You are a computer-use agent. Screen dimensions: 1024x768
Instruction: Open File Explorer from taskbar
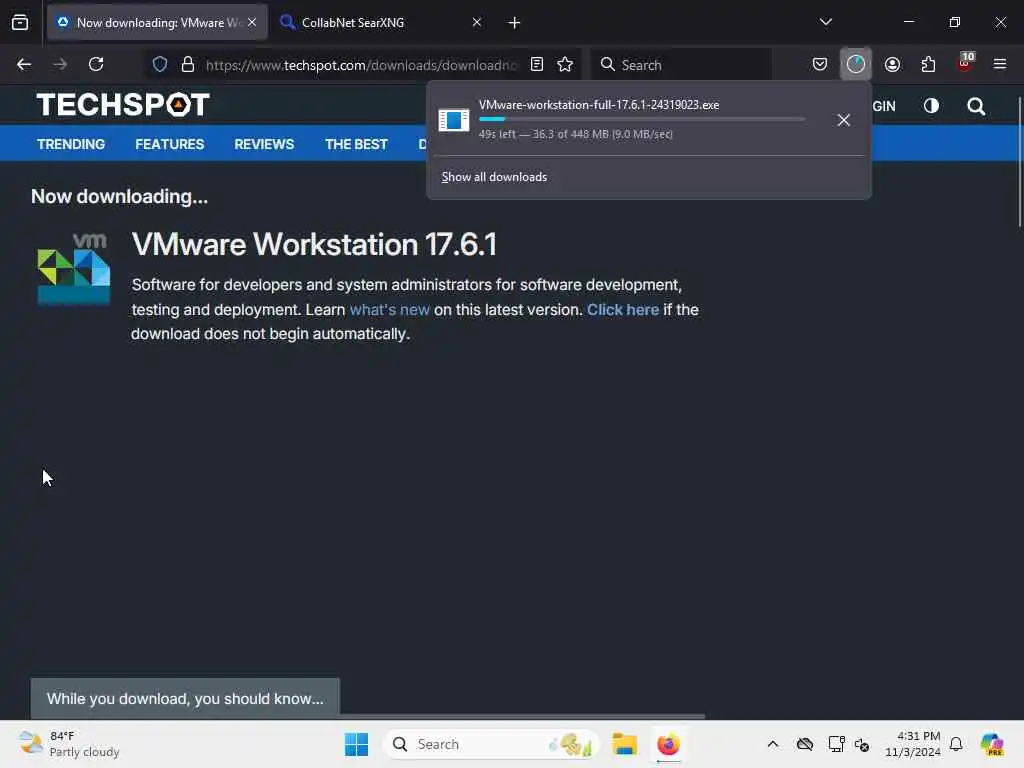coord(624,744)
